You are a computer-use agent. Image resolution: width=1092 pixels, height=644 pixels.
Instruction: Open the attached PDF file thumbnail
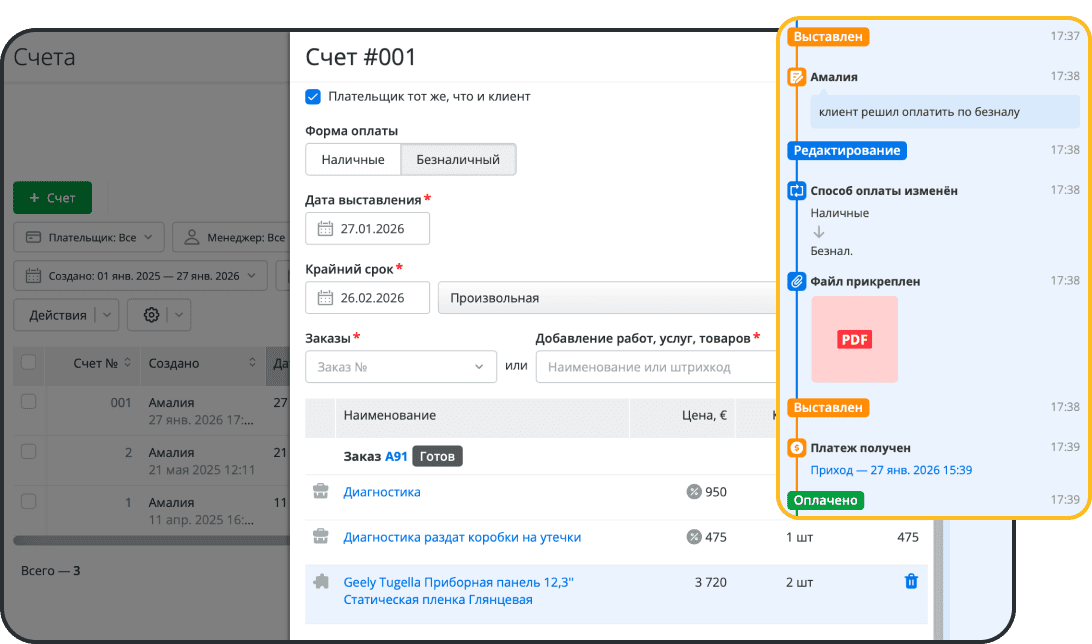point(854,339)
